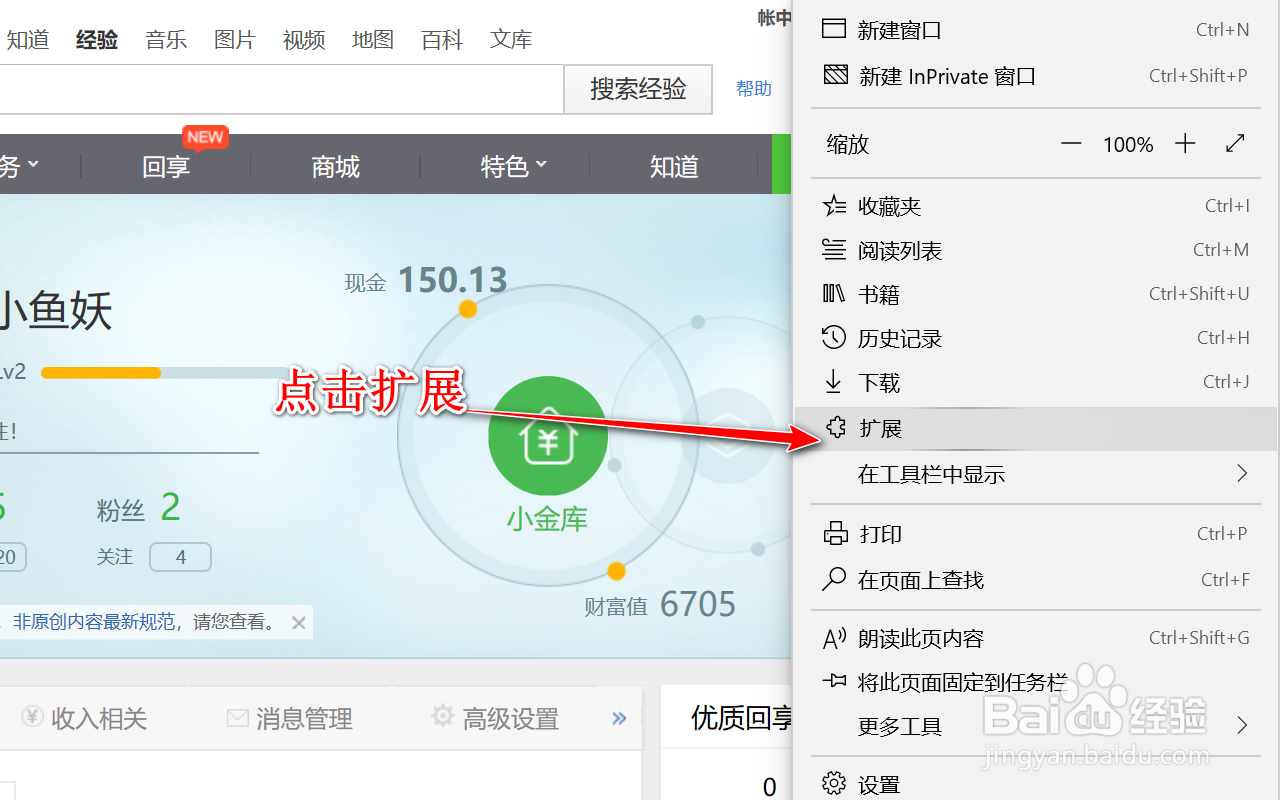The width and height of the screenshot is (1280, 800).
Task: Choose 在页面上查找 entry
Action: (1035, 580)
